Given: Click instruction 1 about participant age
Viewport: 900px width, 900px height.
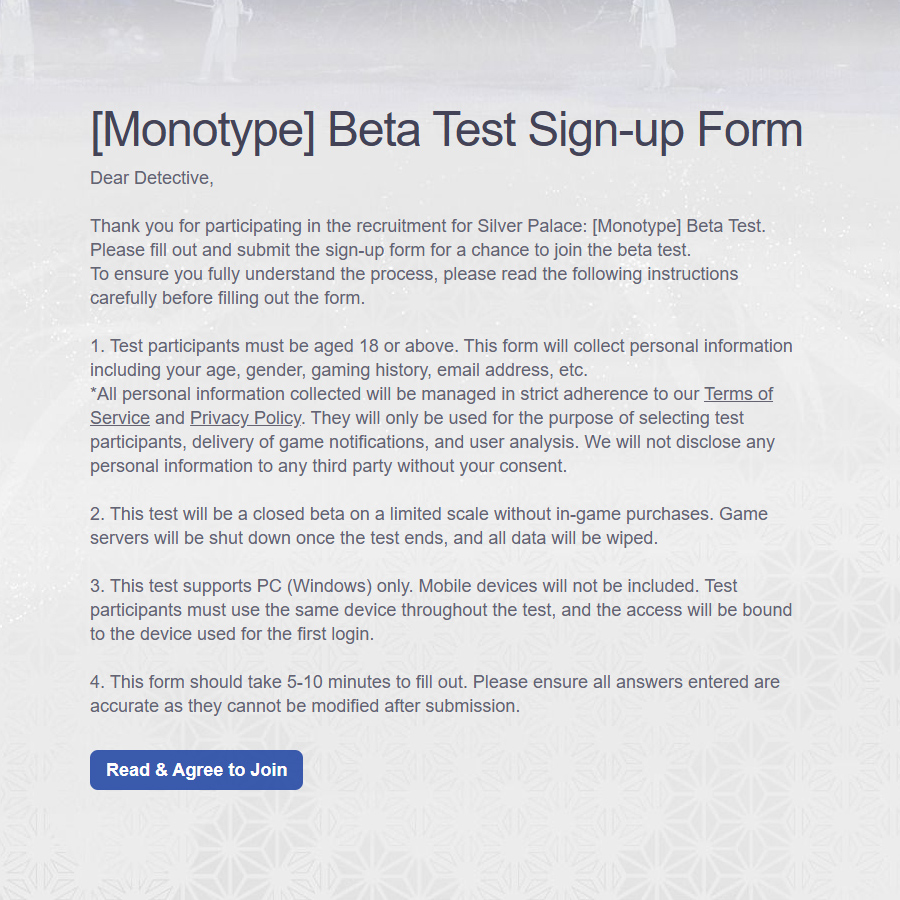Looking at the screenshot, I should tap(440, 346).
